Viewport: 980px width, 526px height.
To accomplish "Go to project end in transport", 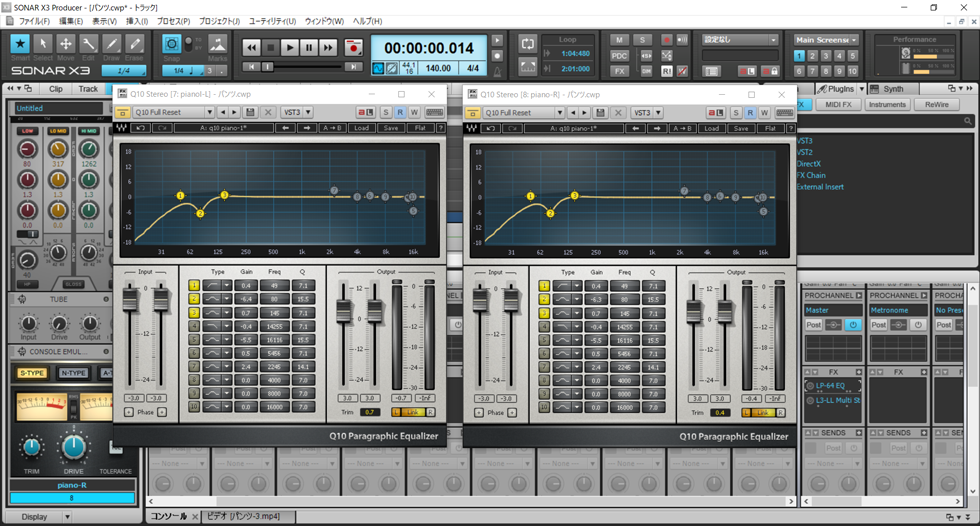I will pos(353,67).
